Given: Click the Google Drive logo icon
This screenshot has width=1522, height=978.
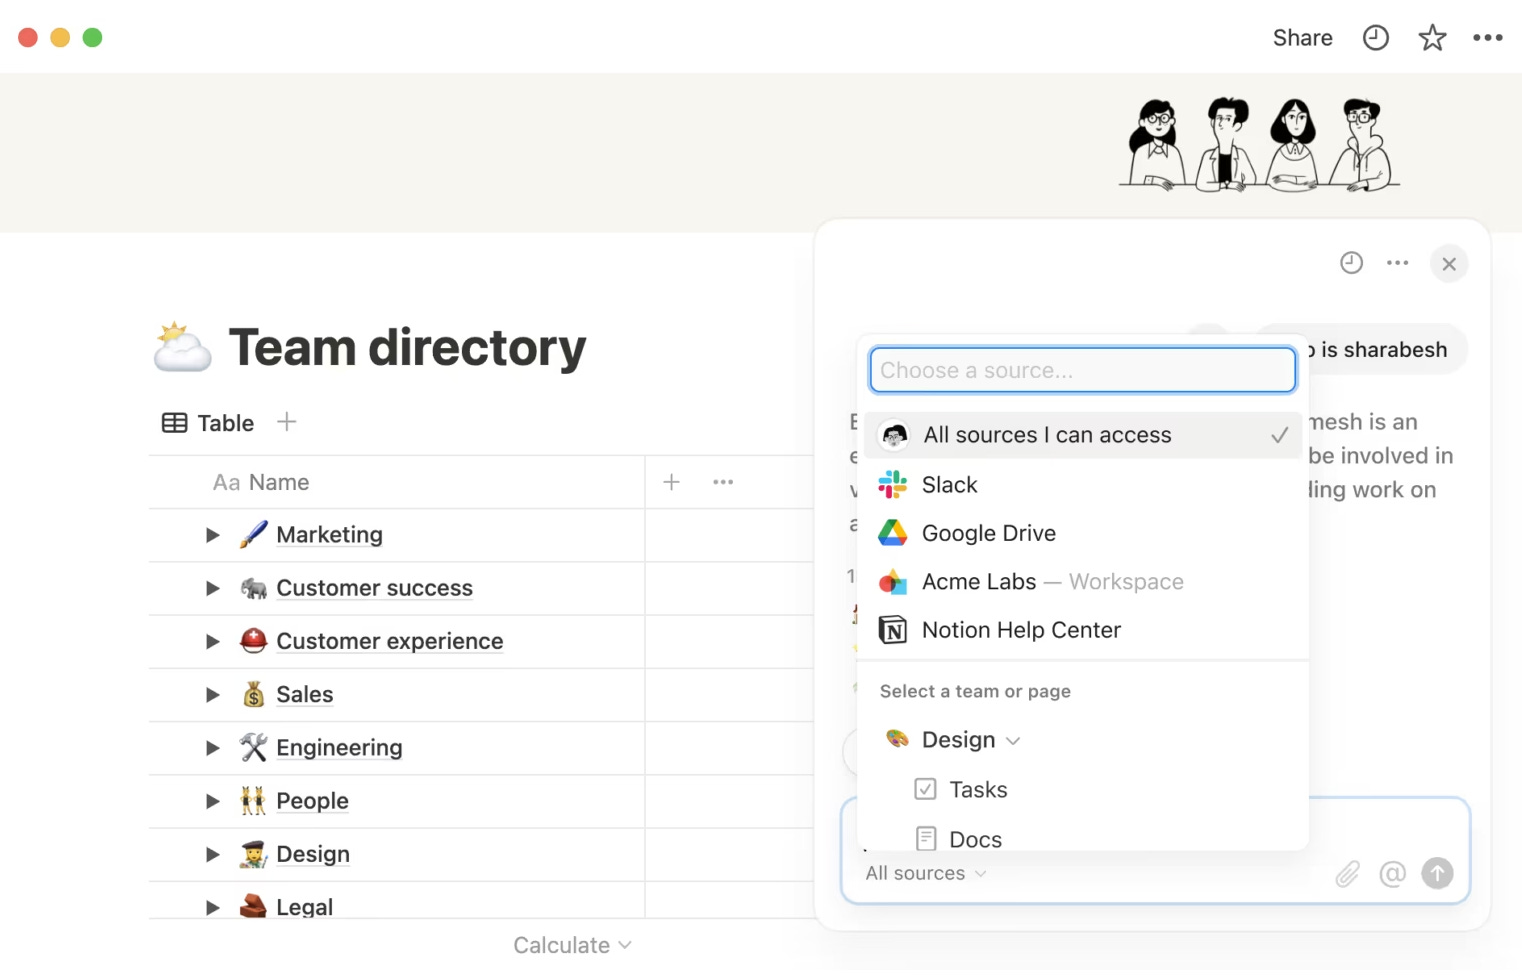Looking at the screenshot, I should tap(892, 533).
